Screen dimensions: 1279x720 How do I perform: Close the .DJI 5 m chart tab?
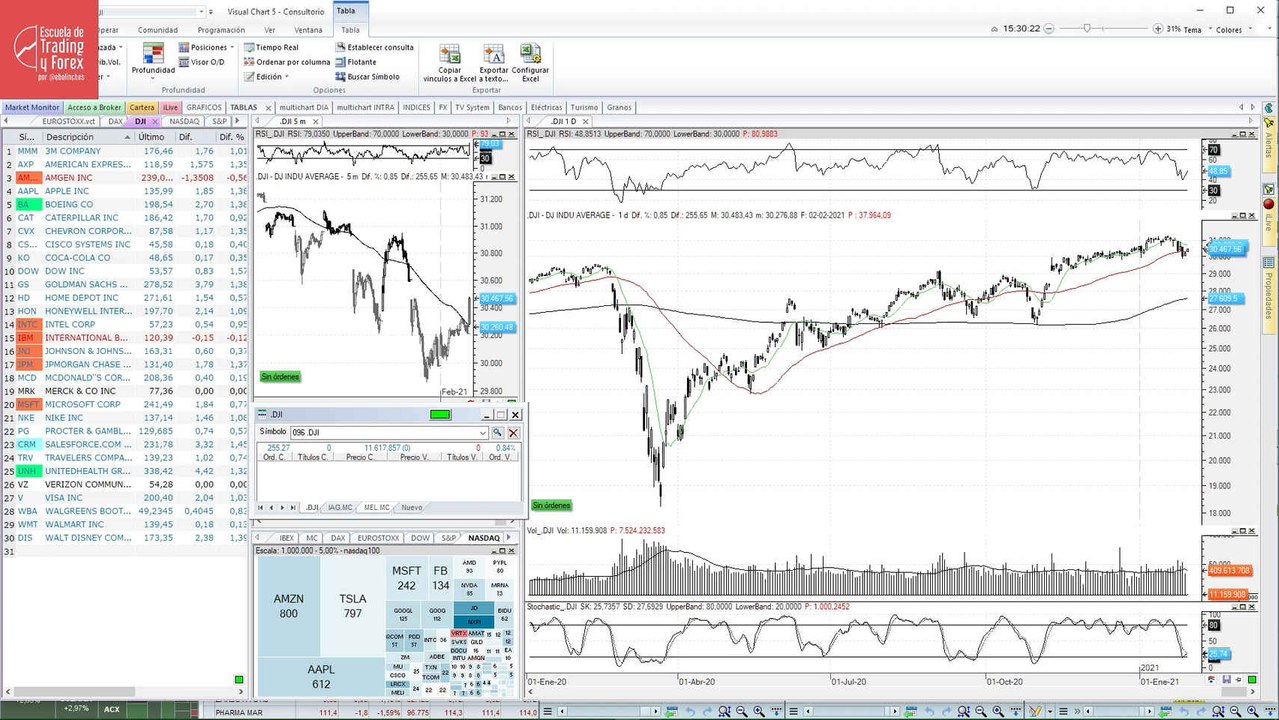pos(316,121)
